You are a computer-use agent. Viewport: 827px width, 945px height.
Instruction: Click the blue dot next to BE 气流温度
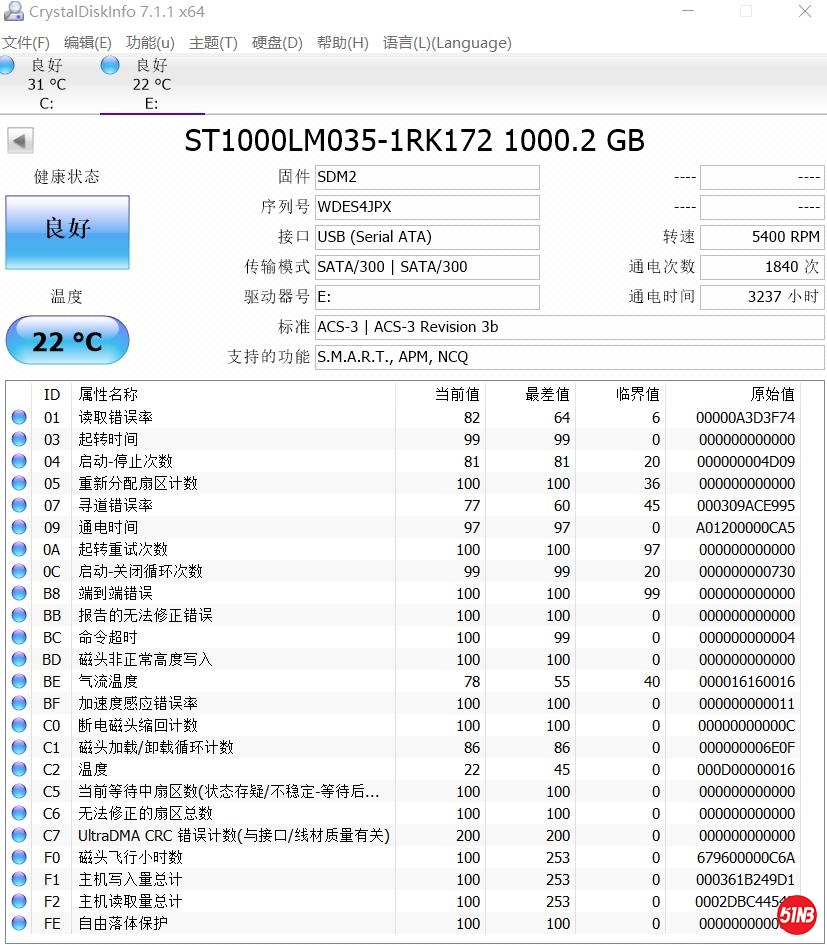coord(18,681)
